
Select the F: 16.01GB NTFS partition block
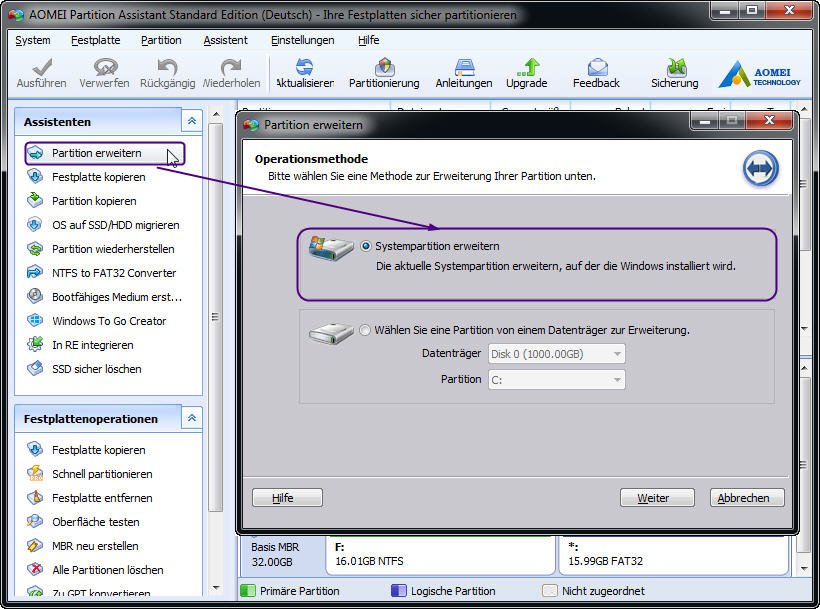[440, 555]
